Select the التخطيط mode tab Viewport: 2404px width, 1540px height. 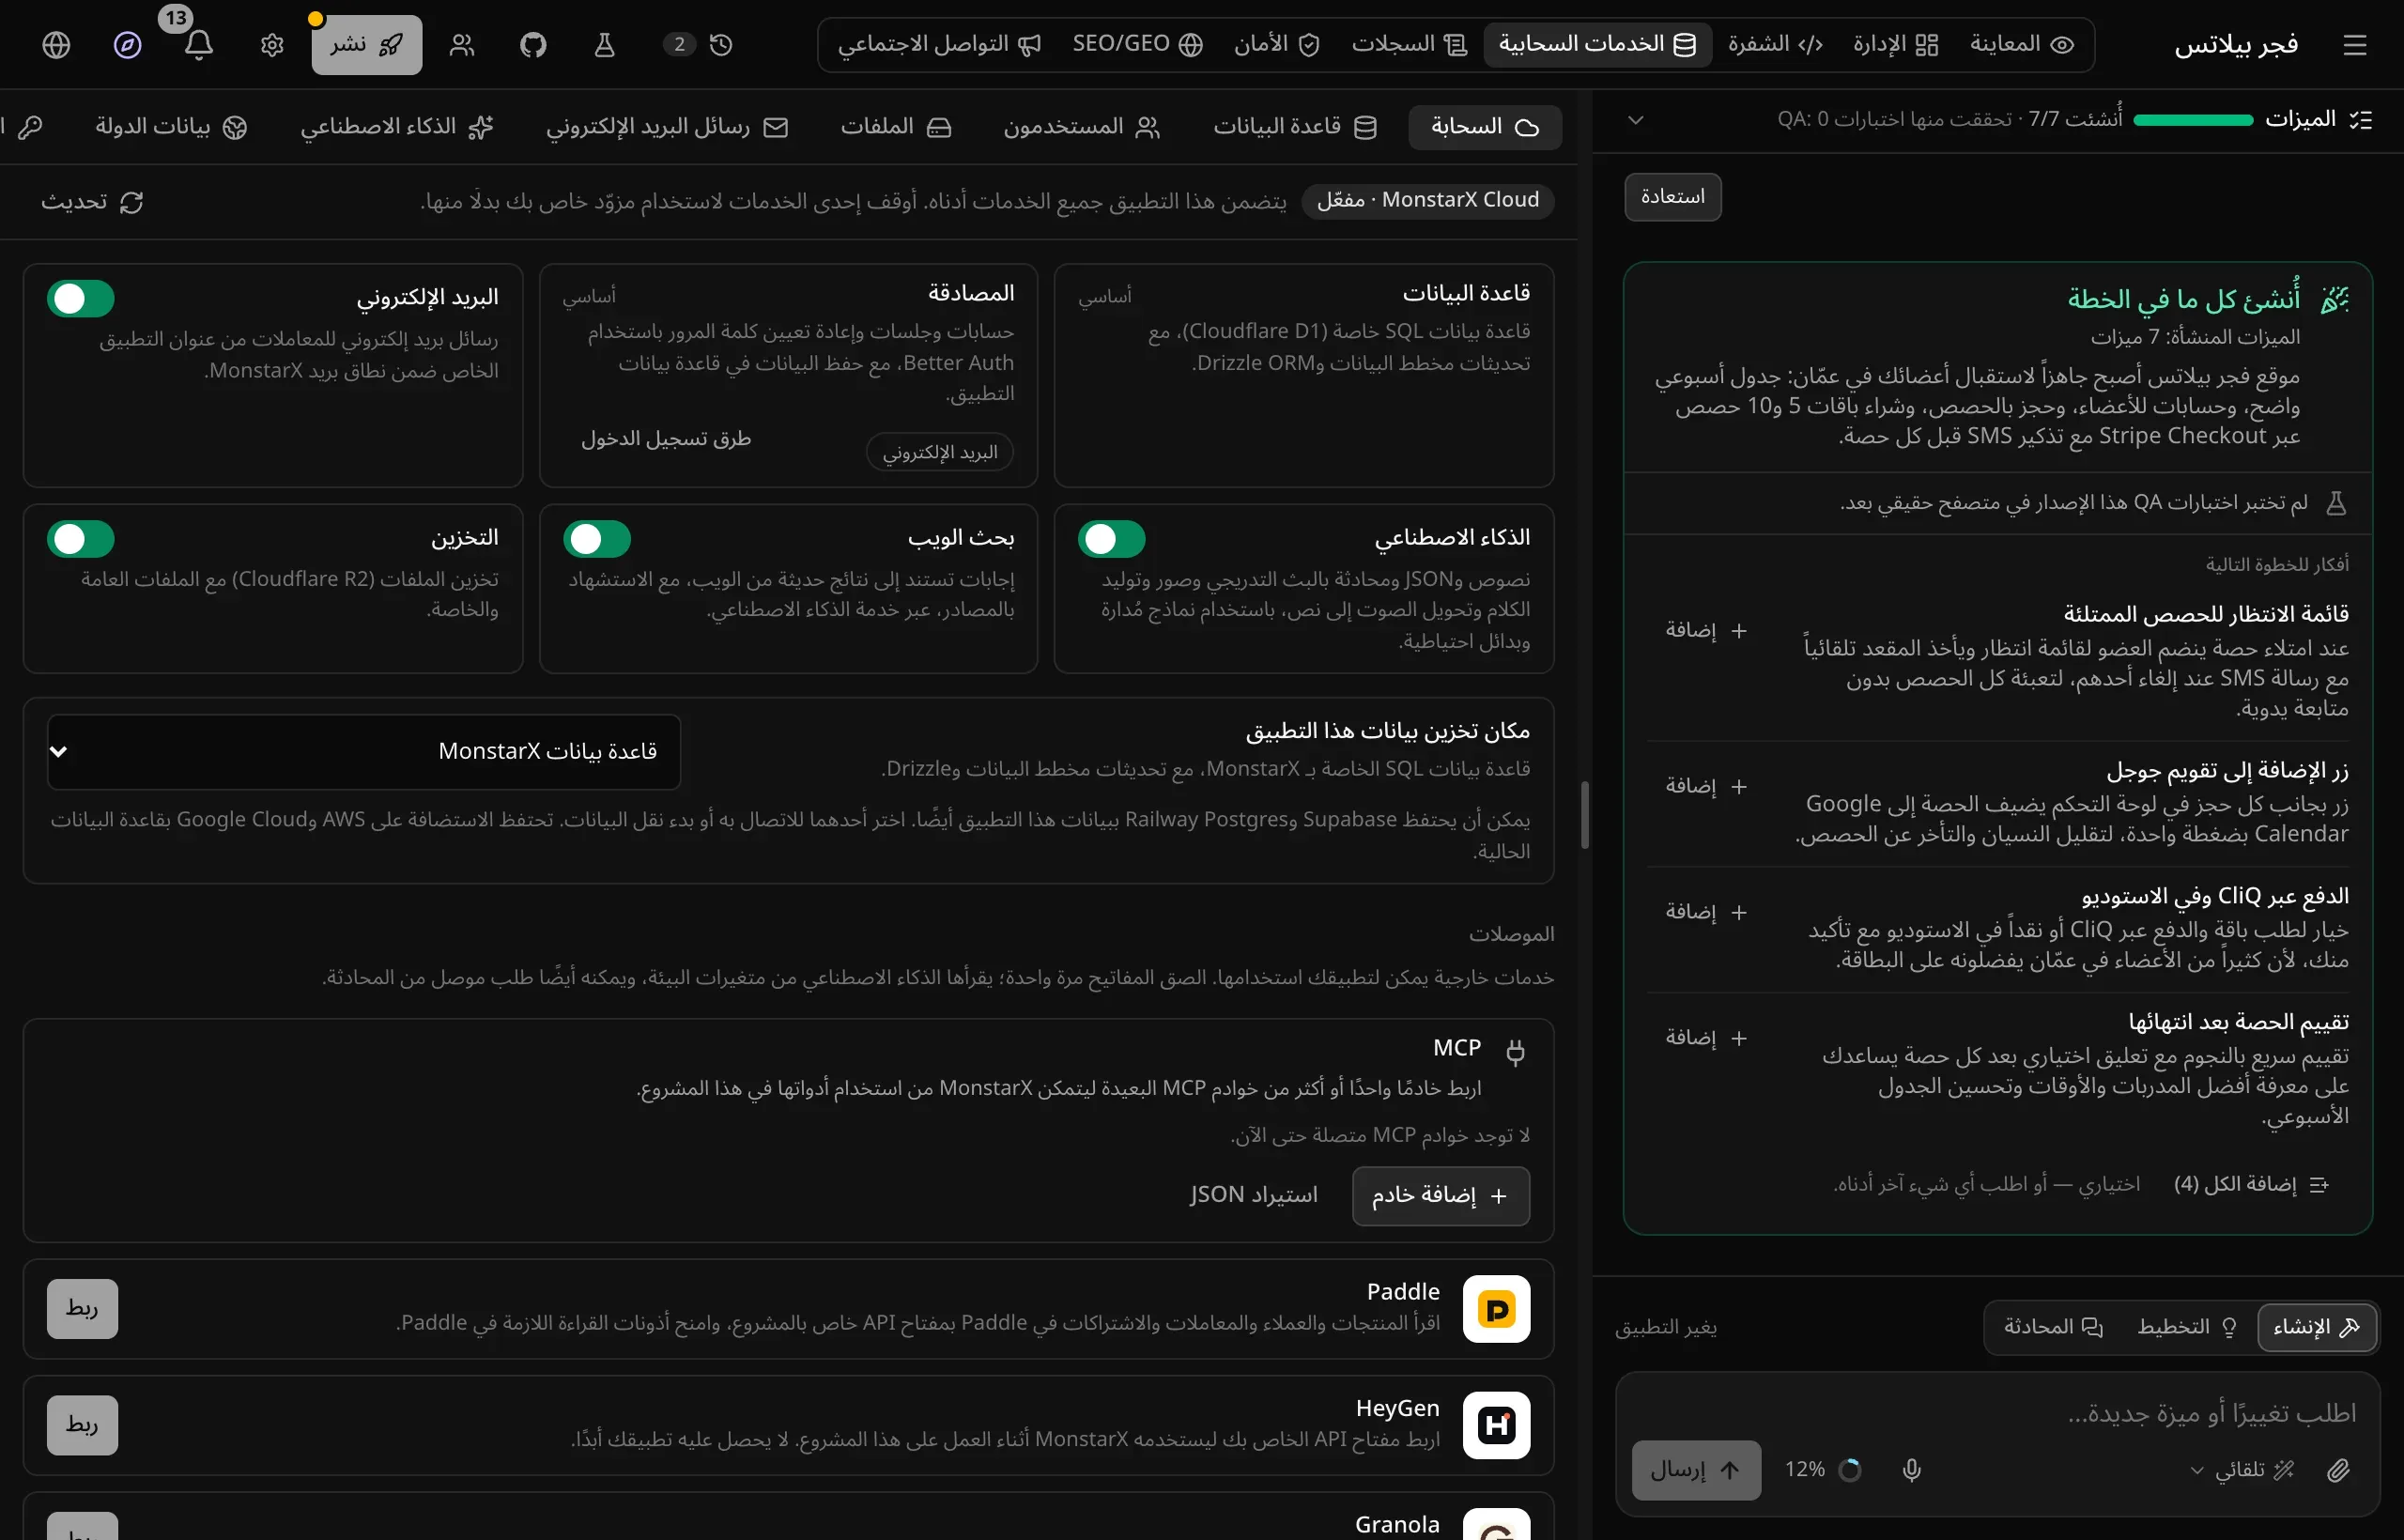(2186, 1327)
